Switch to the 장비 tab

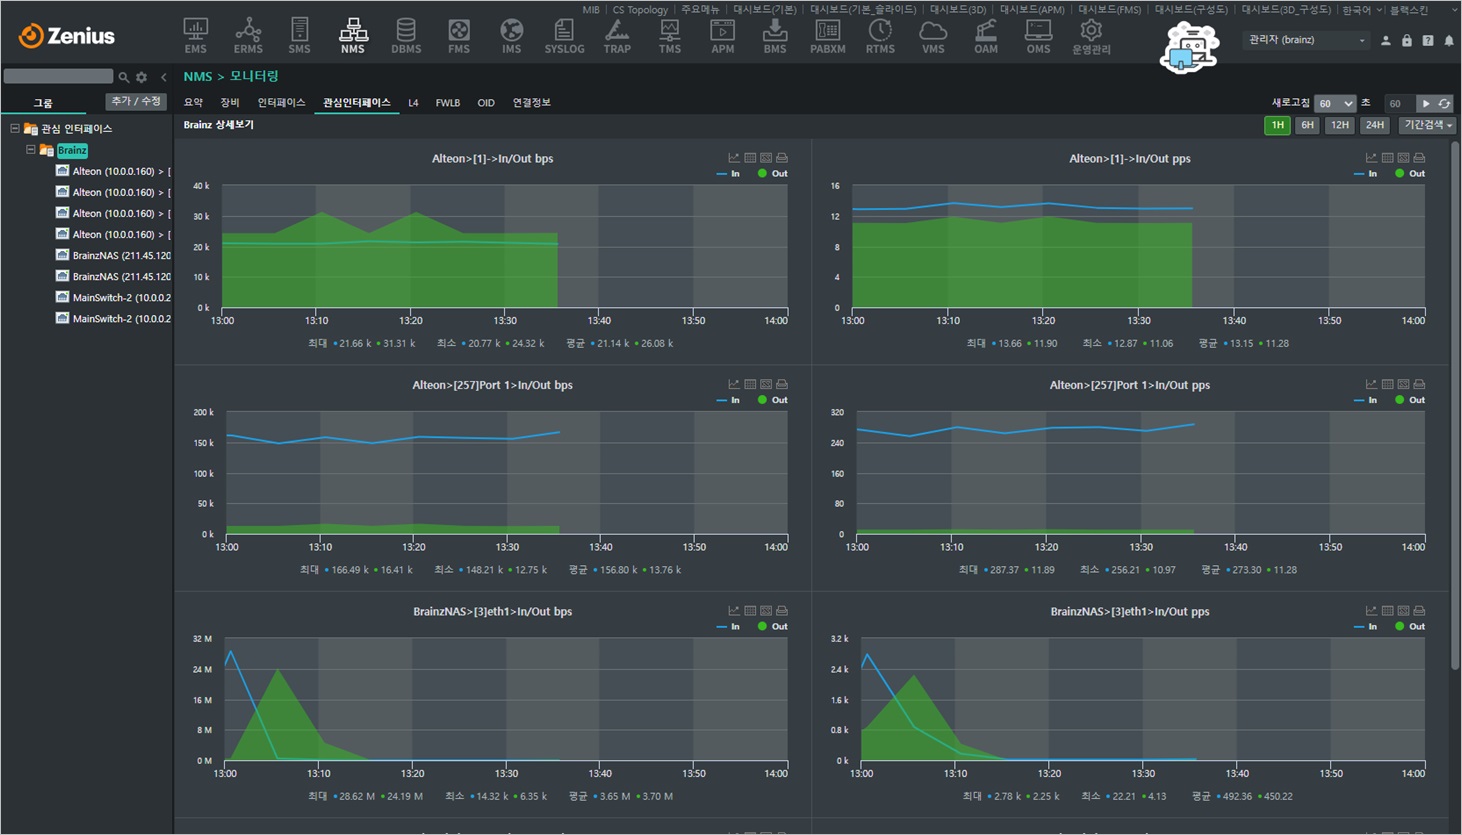pos(230,103)
